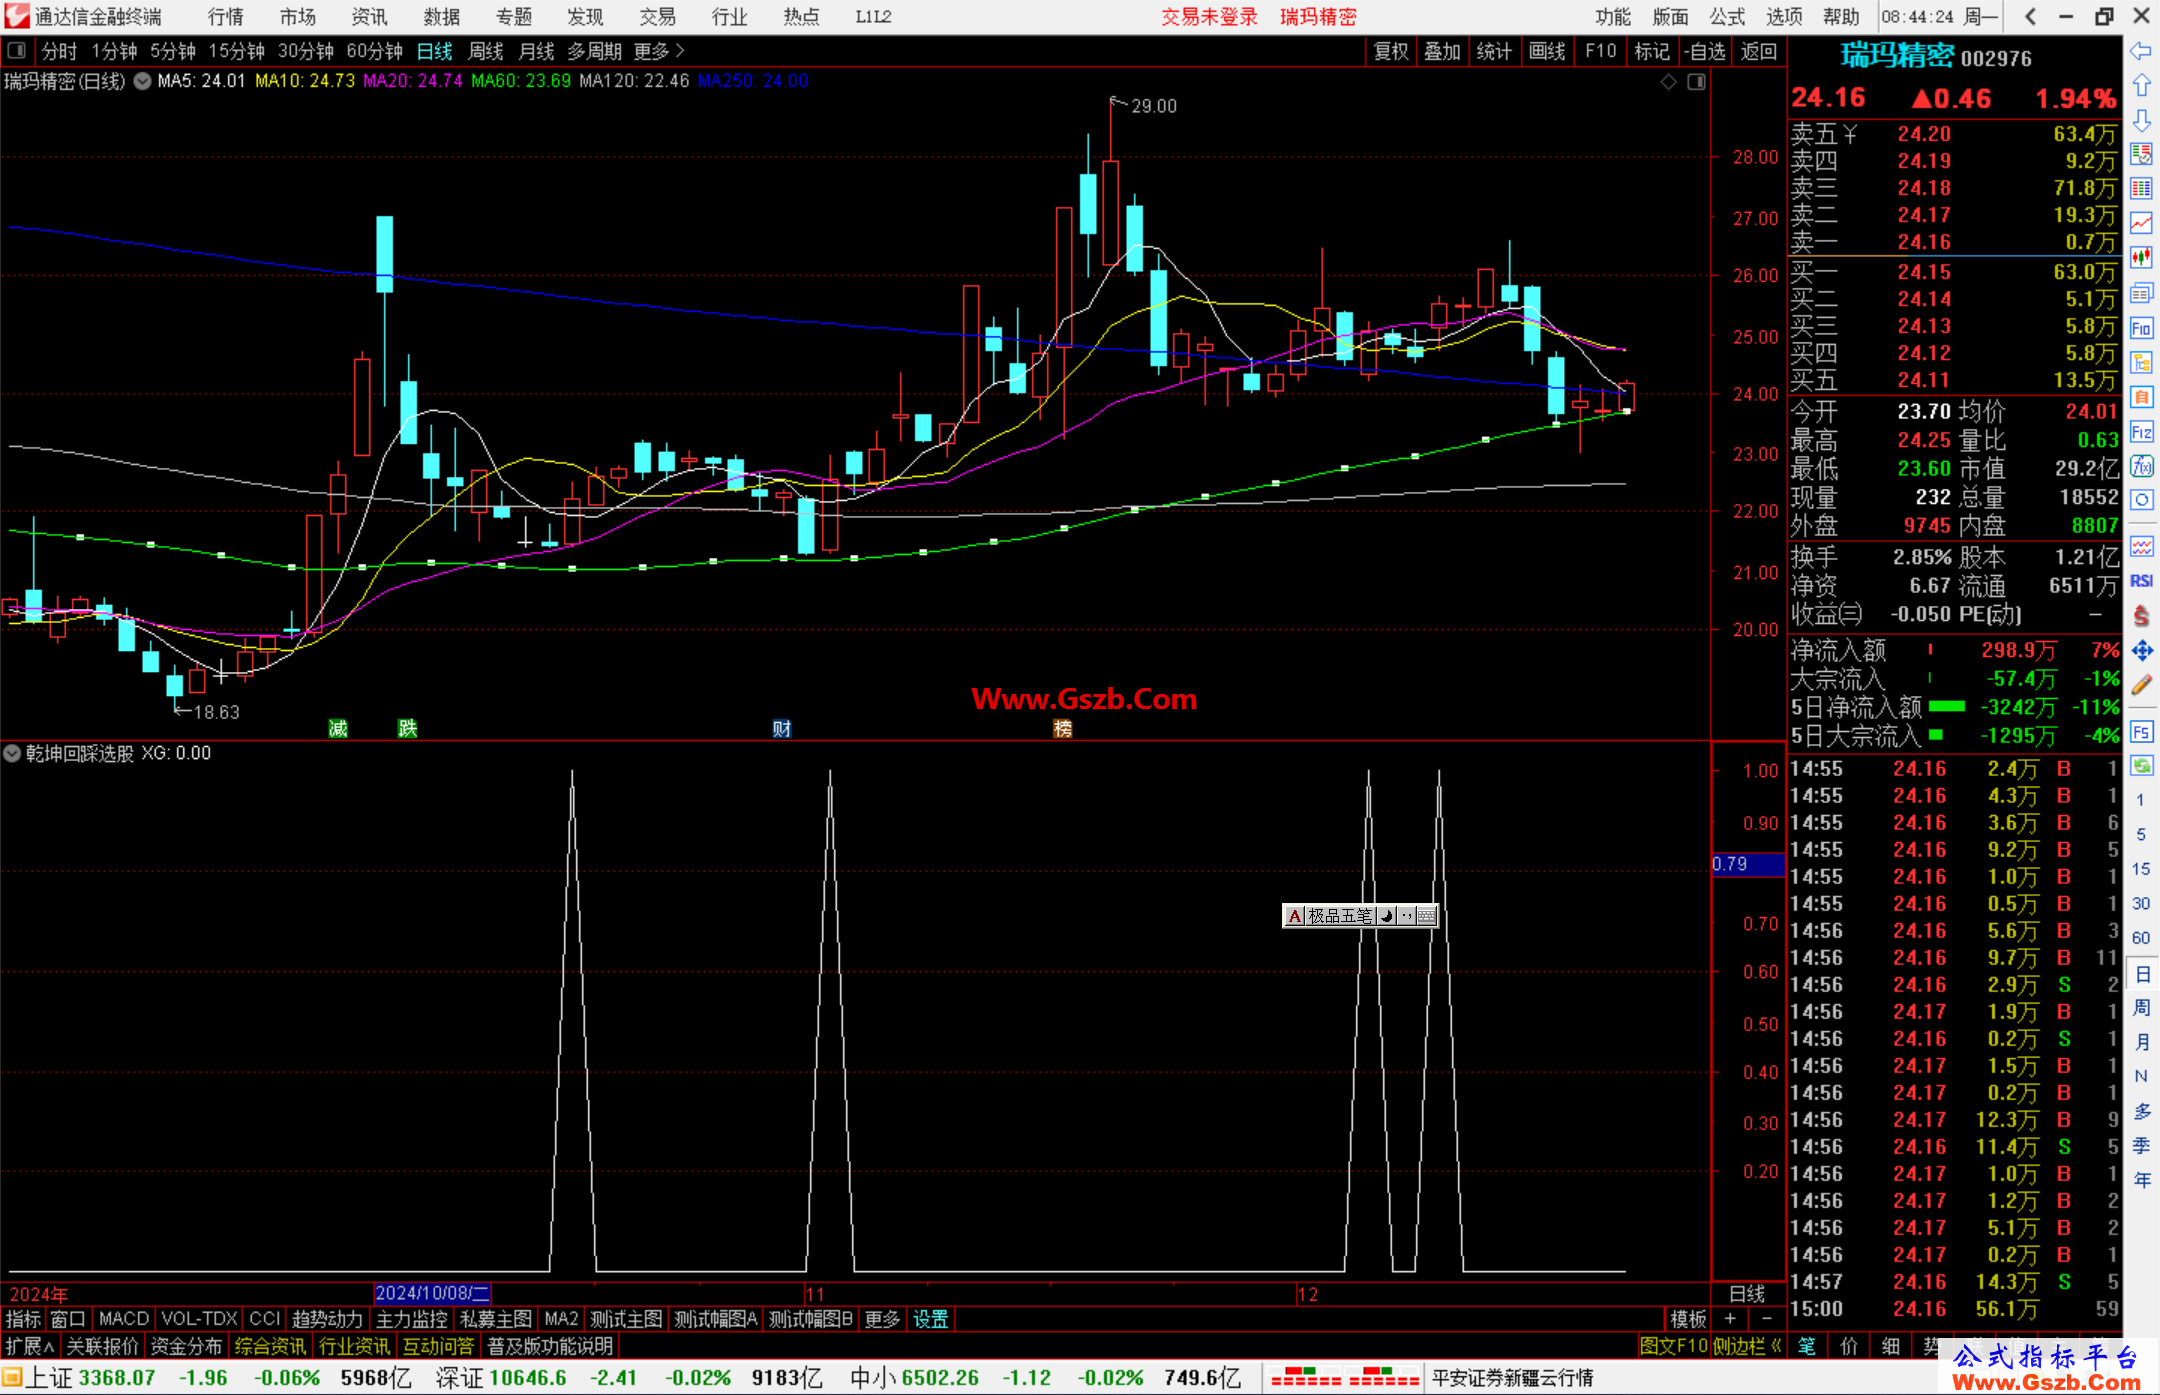
Task: Click the F12 trading sidebar icon
Action: coord(2141,432)
